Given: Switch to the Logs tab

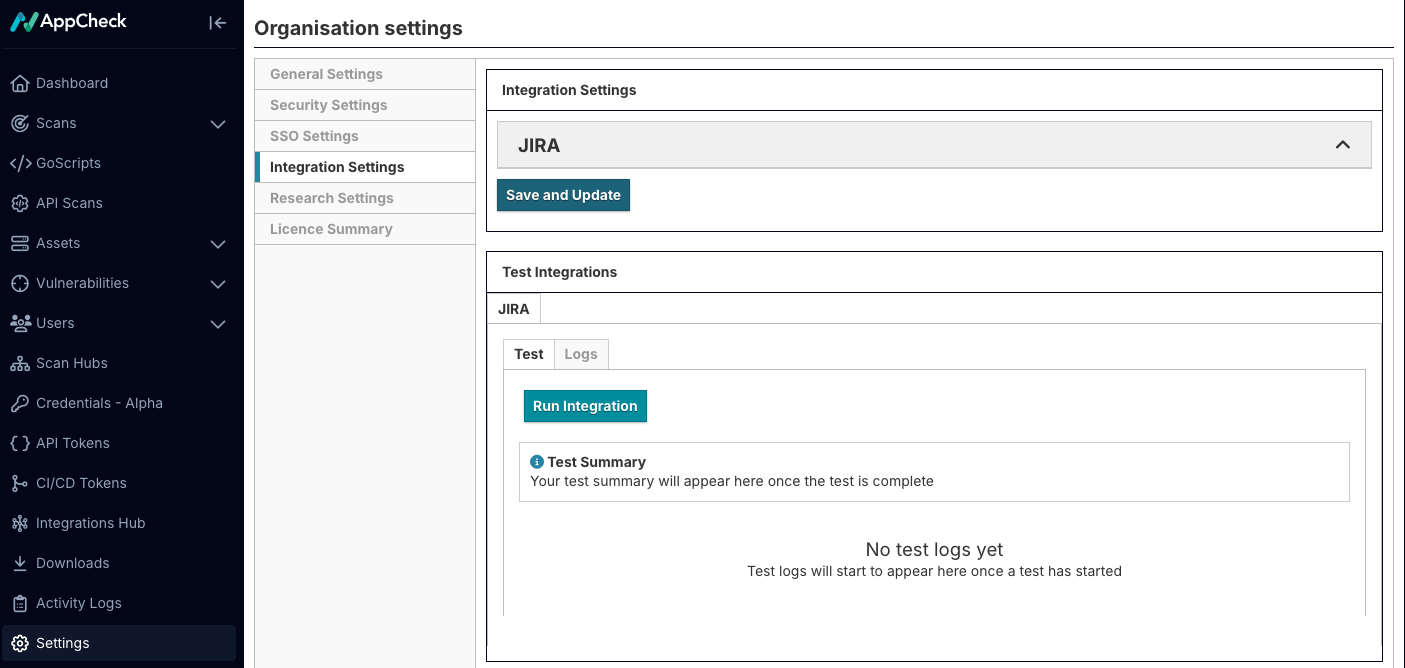Looking at the screenshot, I should (x=581, y=354).
